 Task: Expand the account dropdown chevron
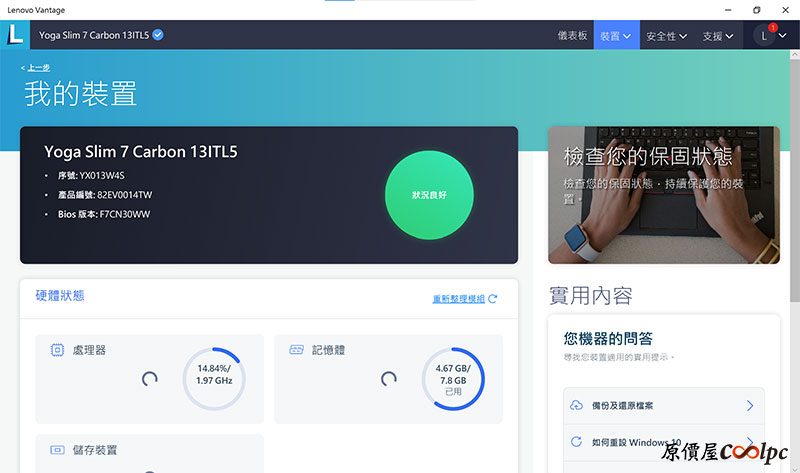[x=782, y=36]
